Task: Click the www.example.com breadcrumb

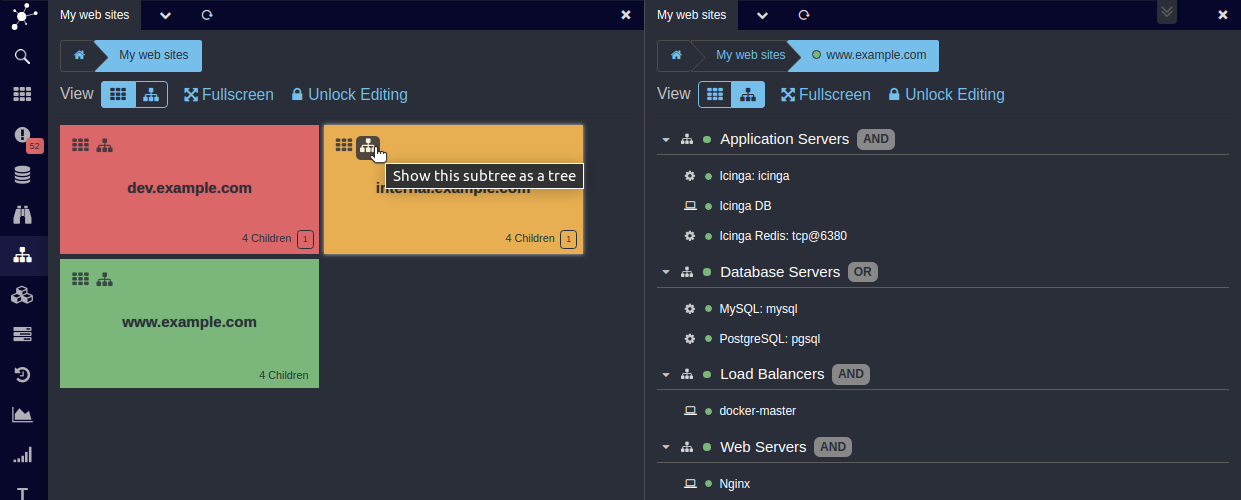Action: click(x=869, y=55)
